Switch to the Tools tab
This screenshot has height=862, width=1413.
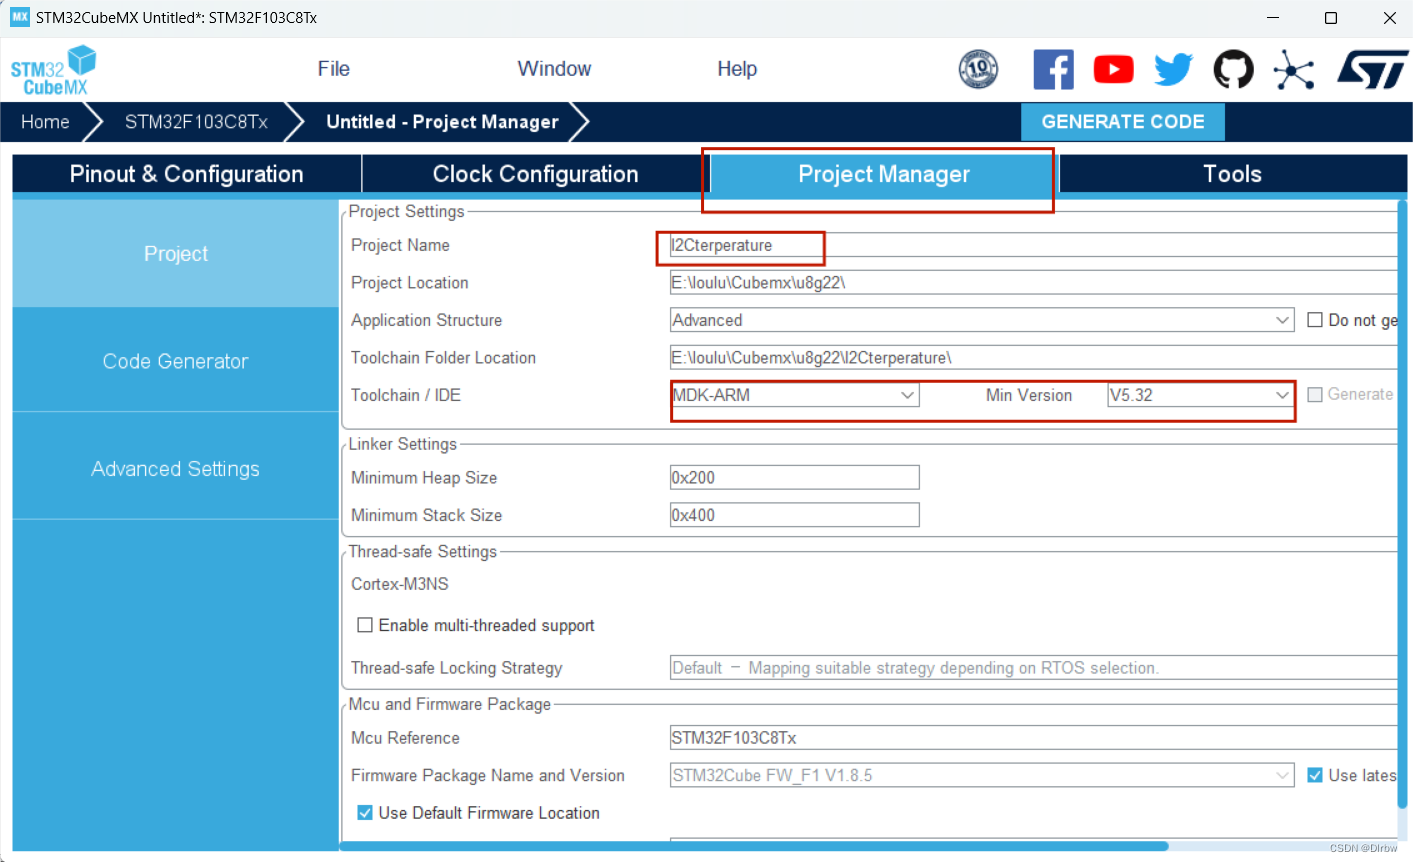[x=1232, y=174]
